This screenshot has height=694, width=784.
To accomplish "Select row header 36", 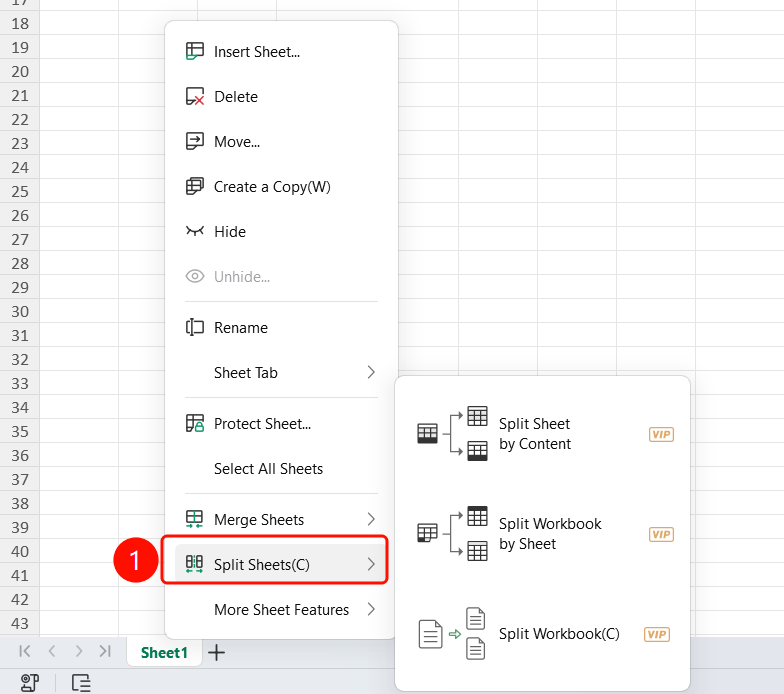I will (20, 456).
